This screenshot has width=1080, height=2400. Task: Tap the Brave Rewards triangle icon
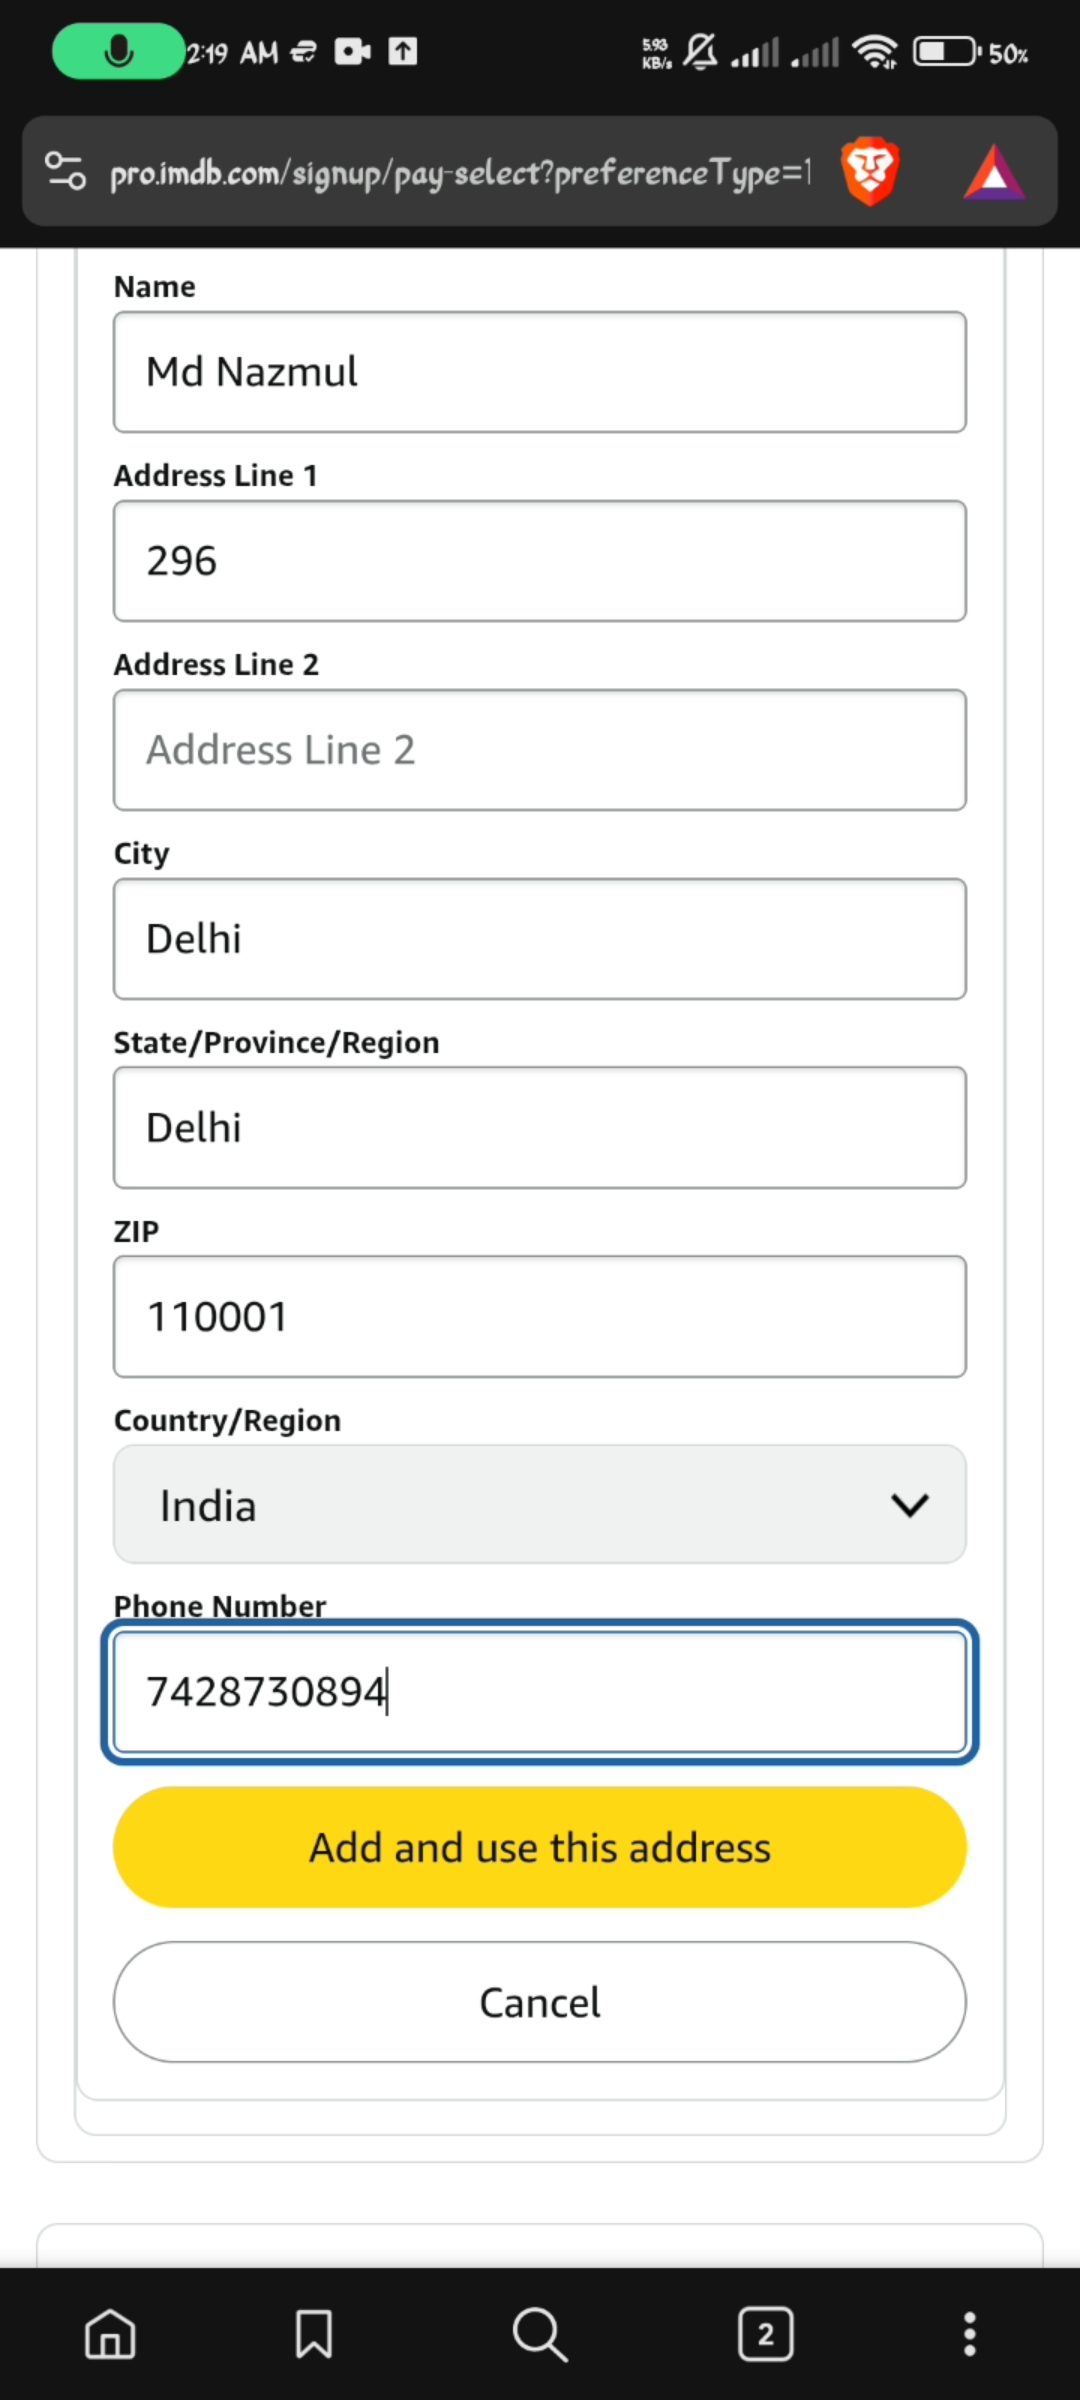993,172
